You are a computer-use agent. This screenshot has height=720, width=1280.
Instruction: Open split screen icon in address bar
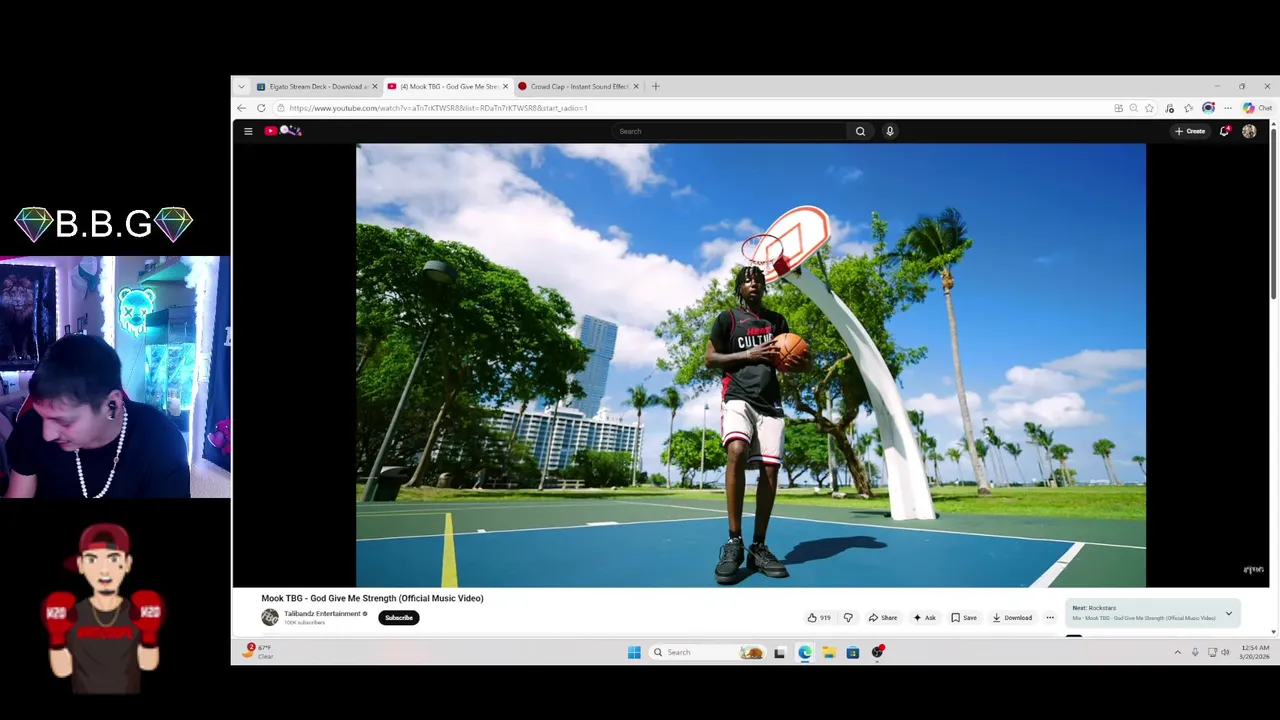[1118, 108]
